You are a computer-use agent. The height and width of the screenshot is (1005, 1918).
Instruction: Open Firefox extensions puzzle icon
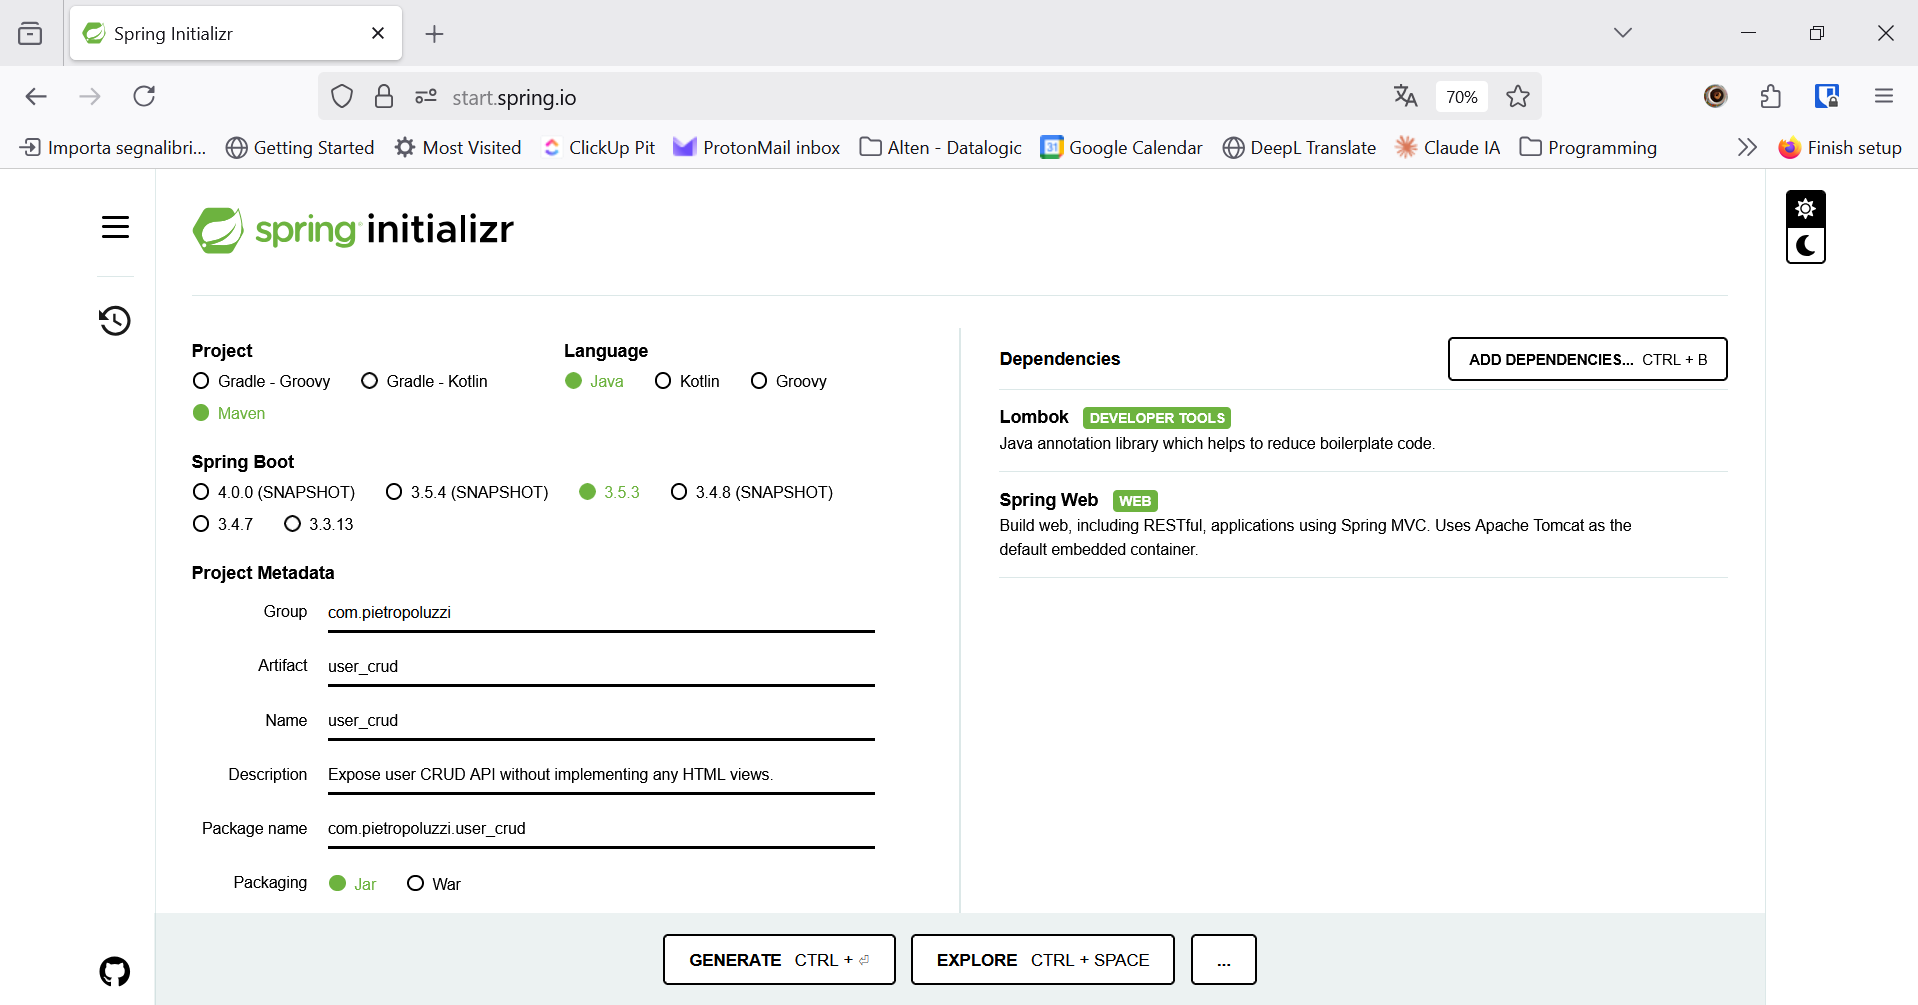[1770, 96]
